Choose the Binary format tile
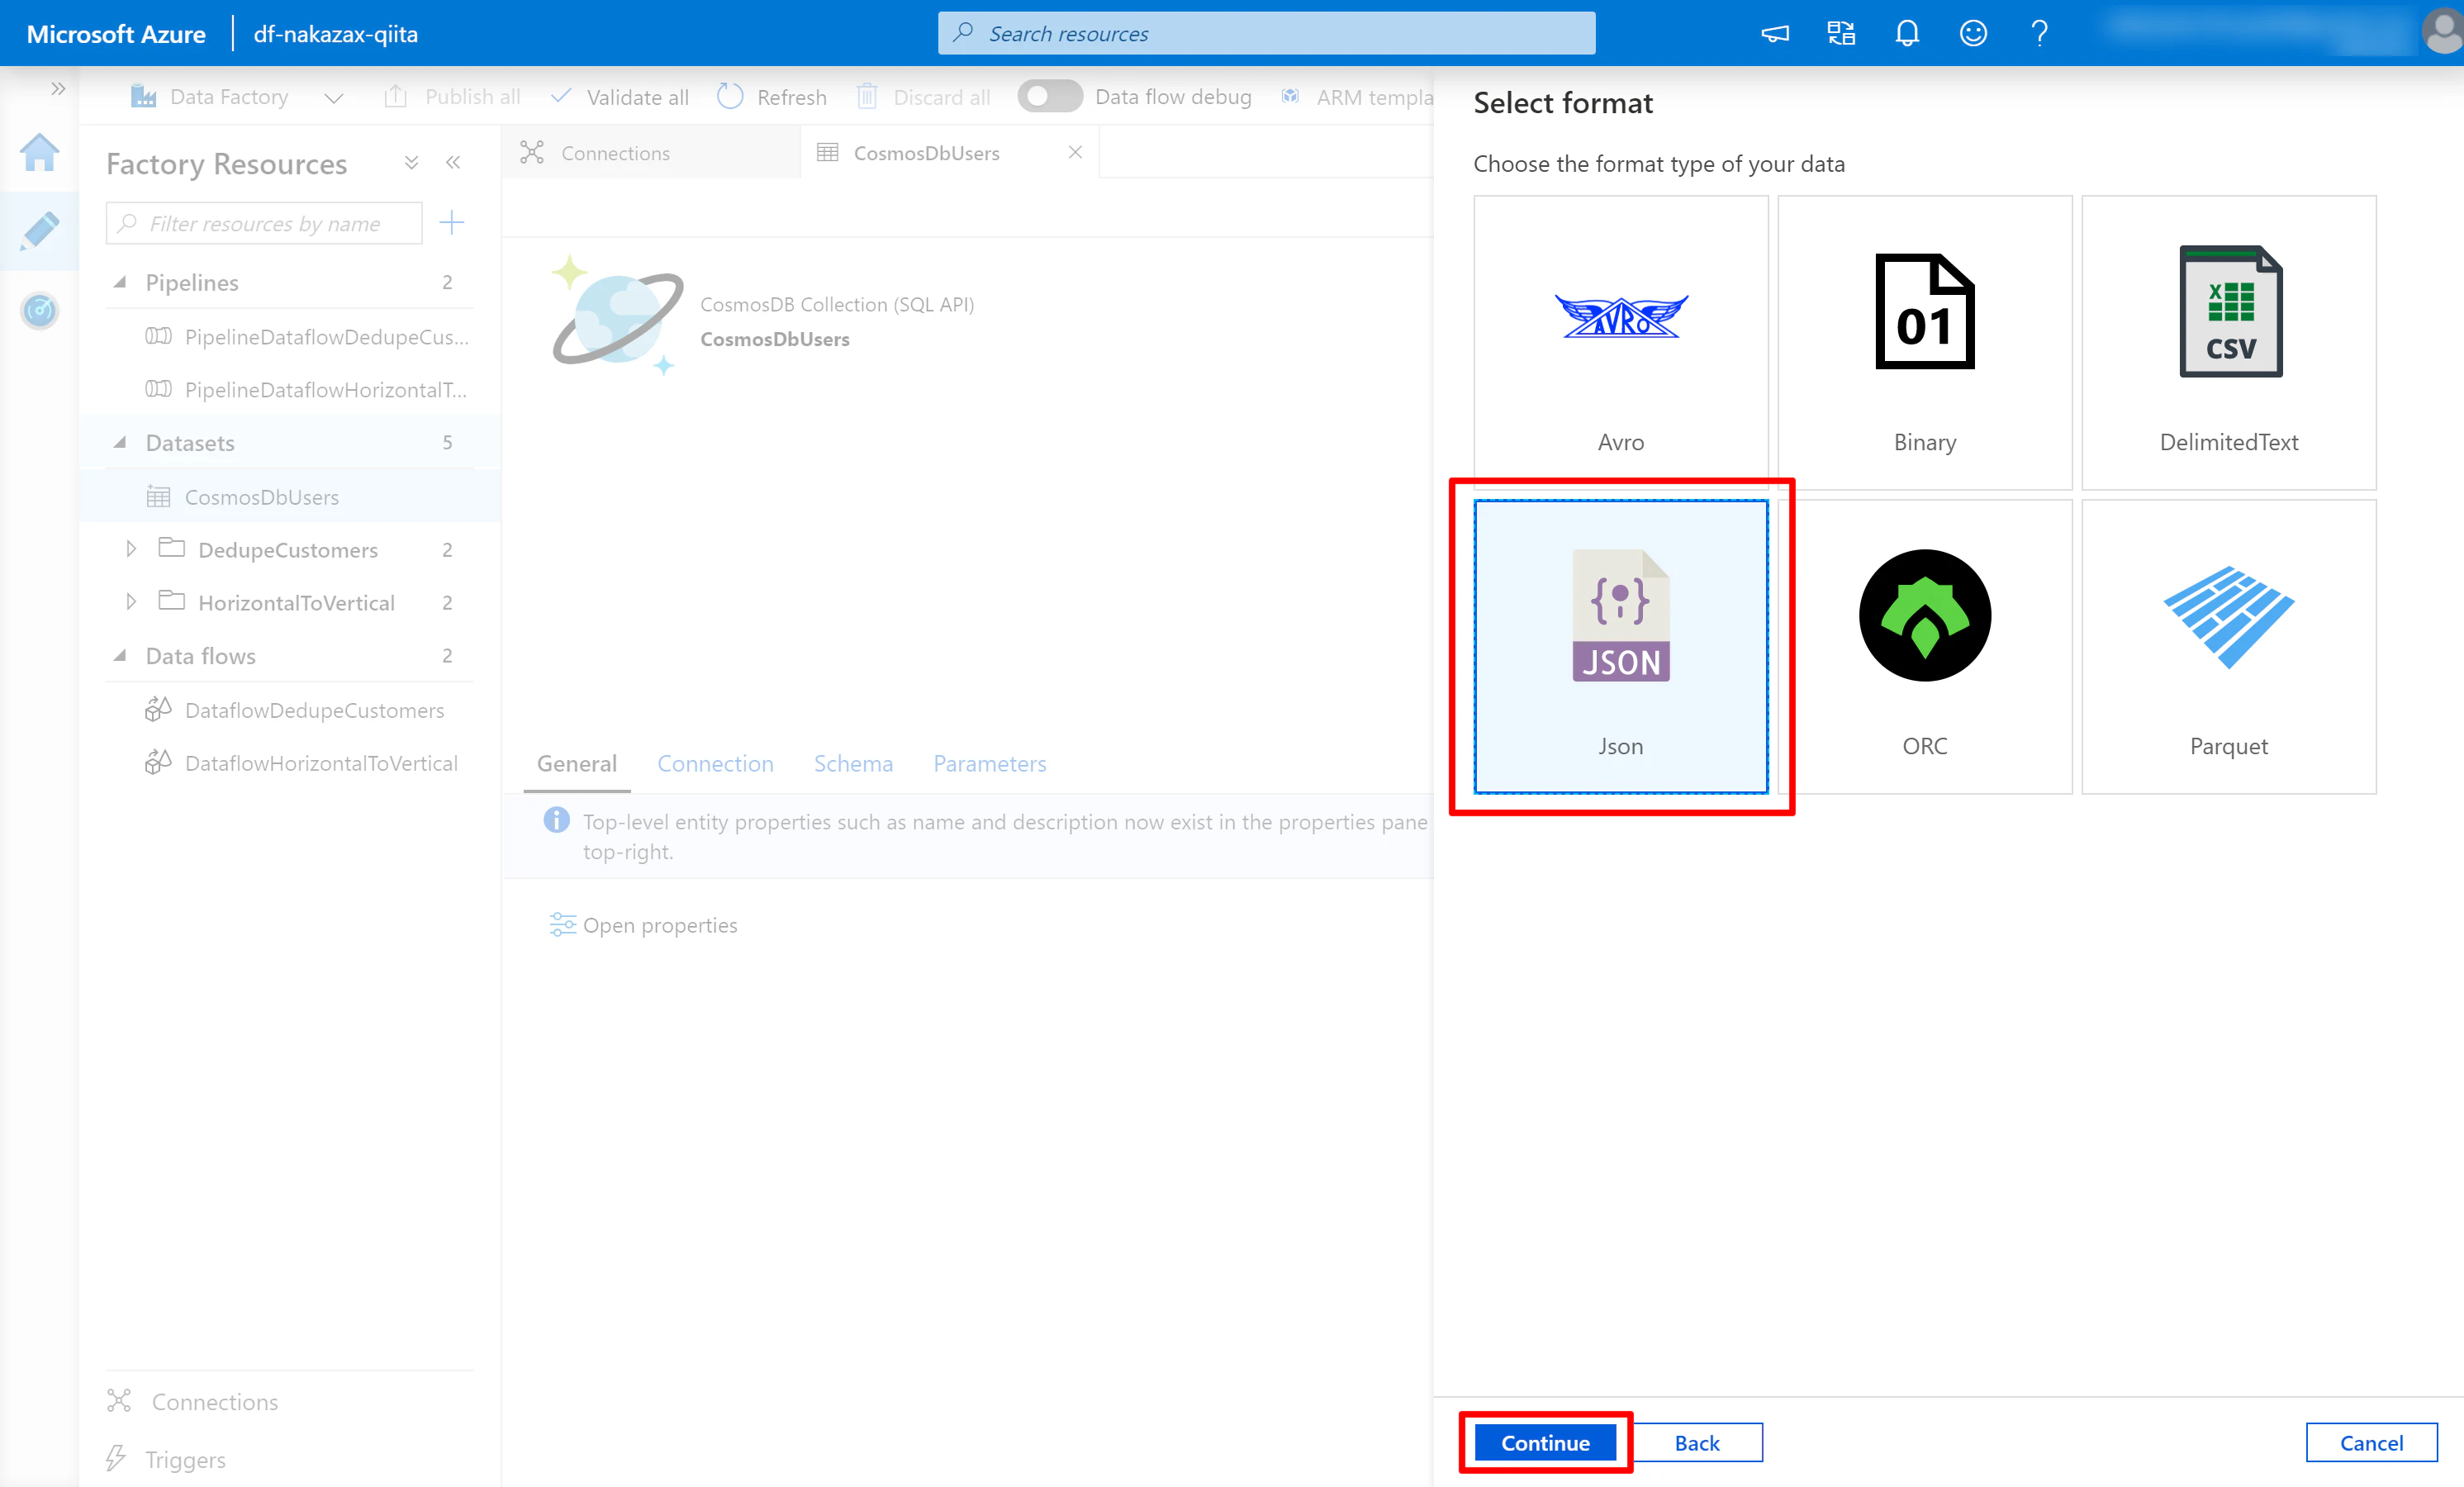Viewport: 2464px width, 1487px height. 1924,342
